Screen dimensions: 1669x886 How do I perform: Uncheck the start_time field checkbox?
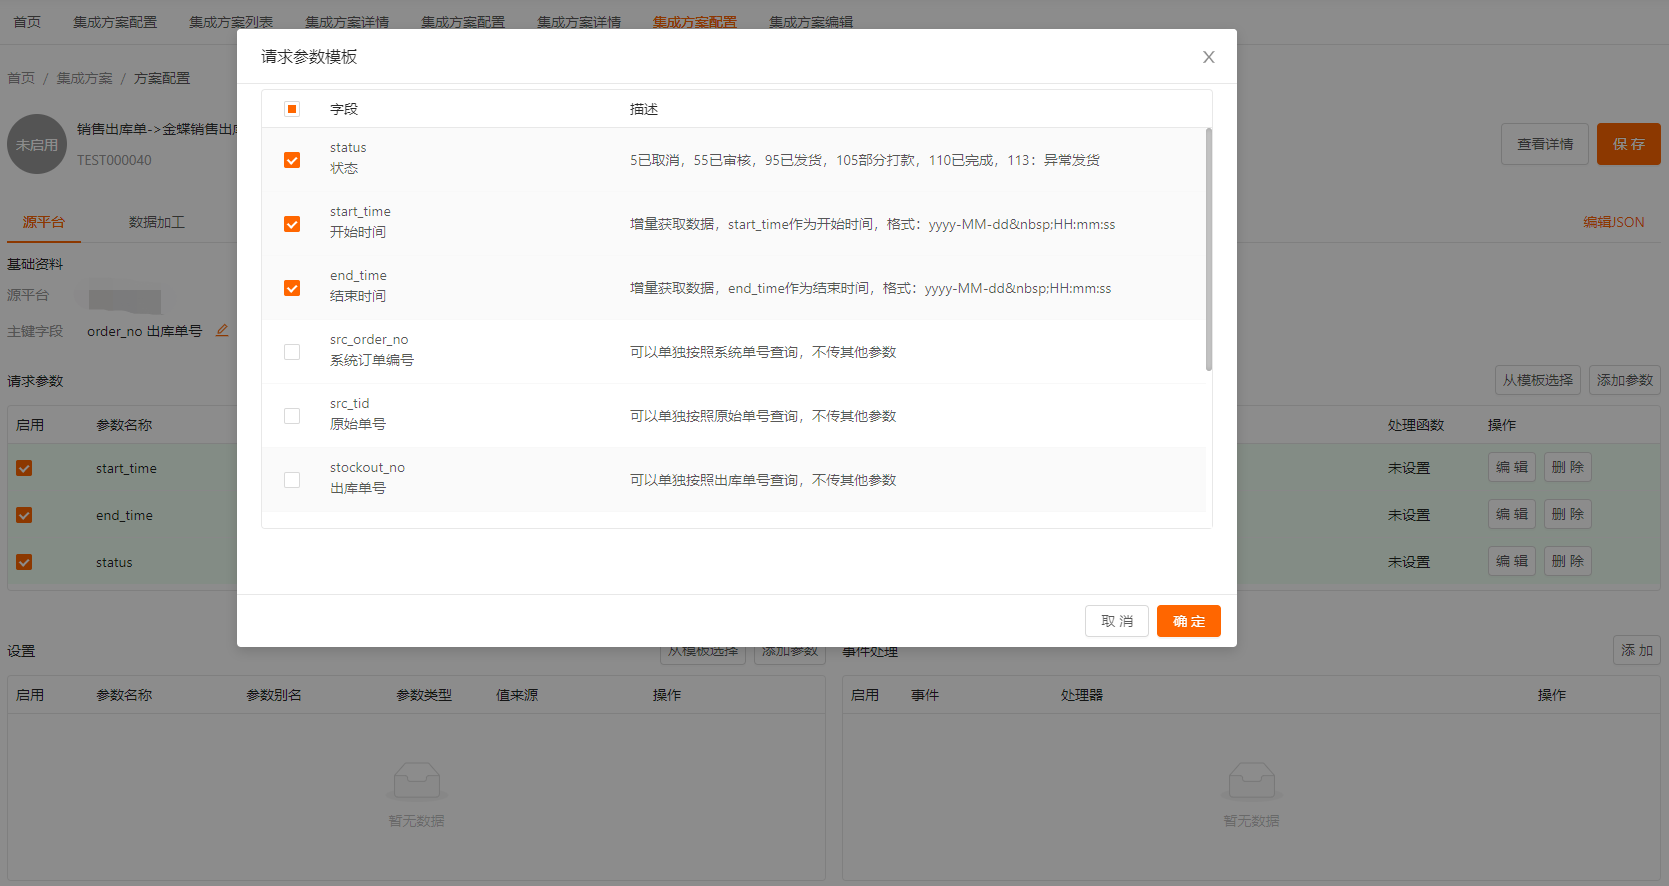[x=292, y=224]
